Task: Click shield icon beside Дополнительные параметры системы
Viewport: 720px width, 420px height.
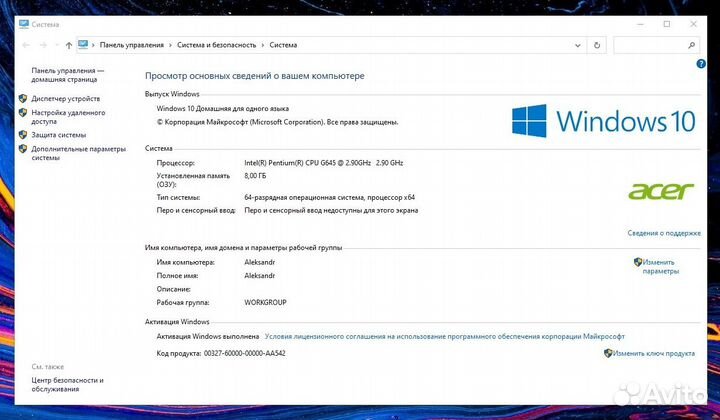Action: coord(23,149)
